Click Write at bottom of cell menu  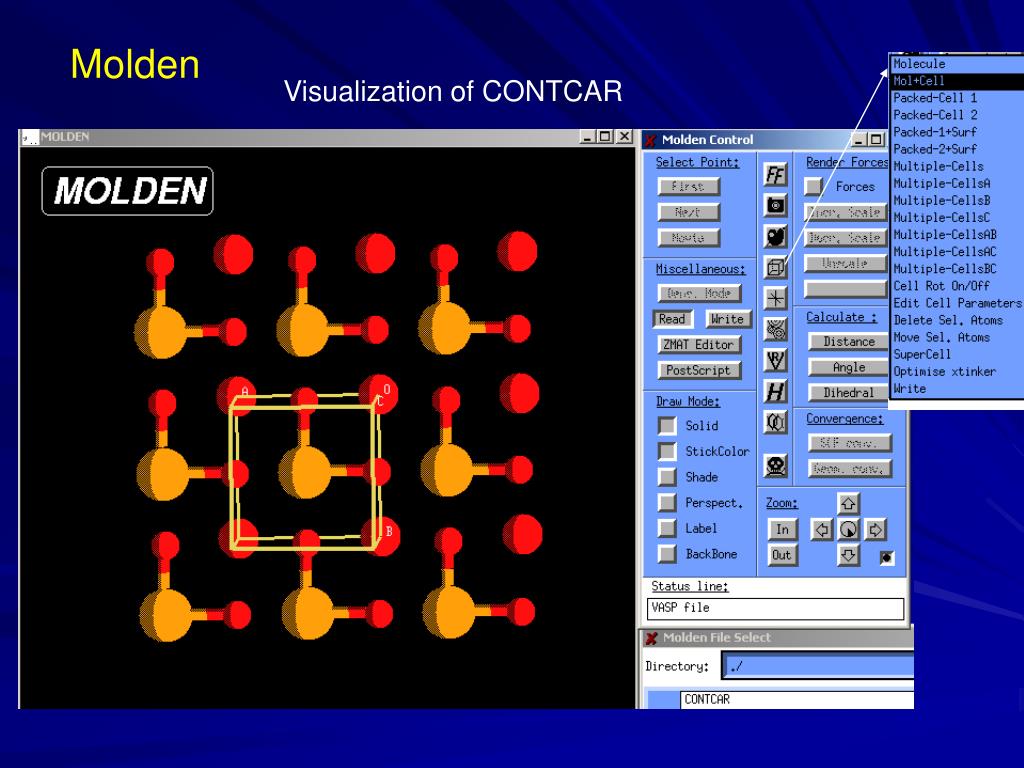pos(957,389)
